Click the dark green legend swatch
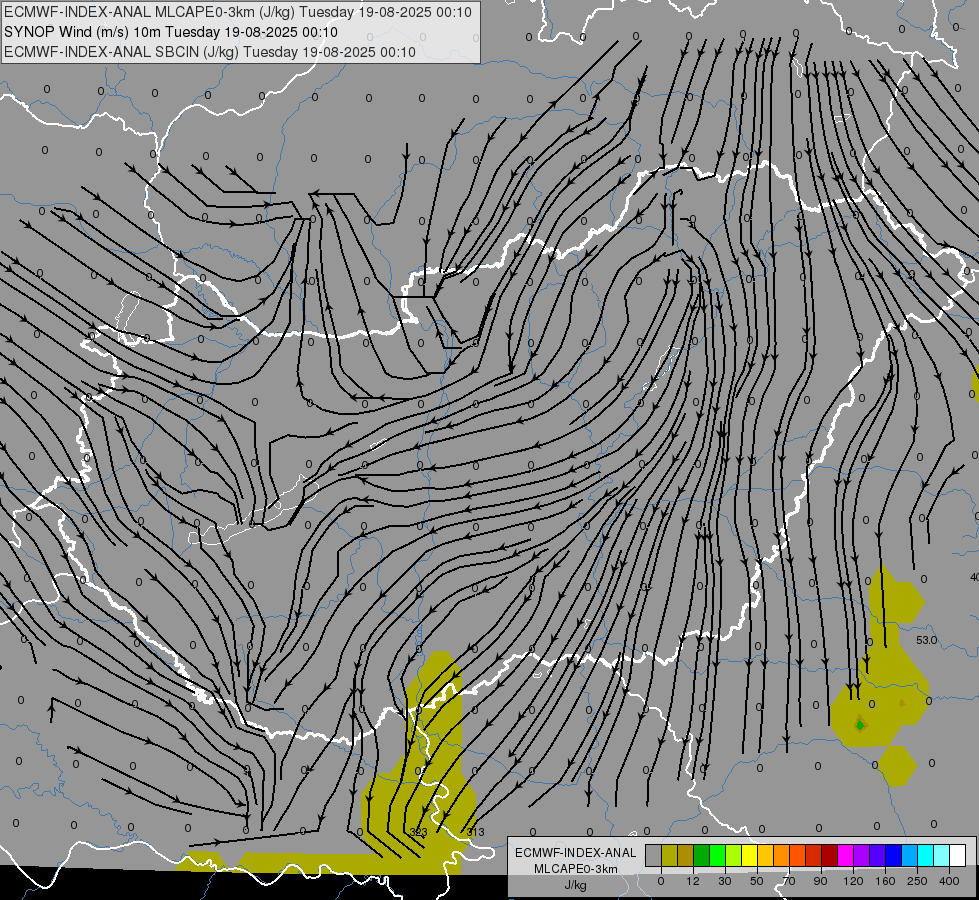Image resolution: width=979 pixels, height=900 pixels. click(x=702, y=855)
